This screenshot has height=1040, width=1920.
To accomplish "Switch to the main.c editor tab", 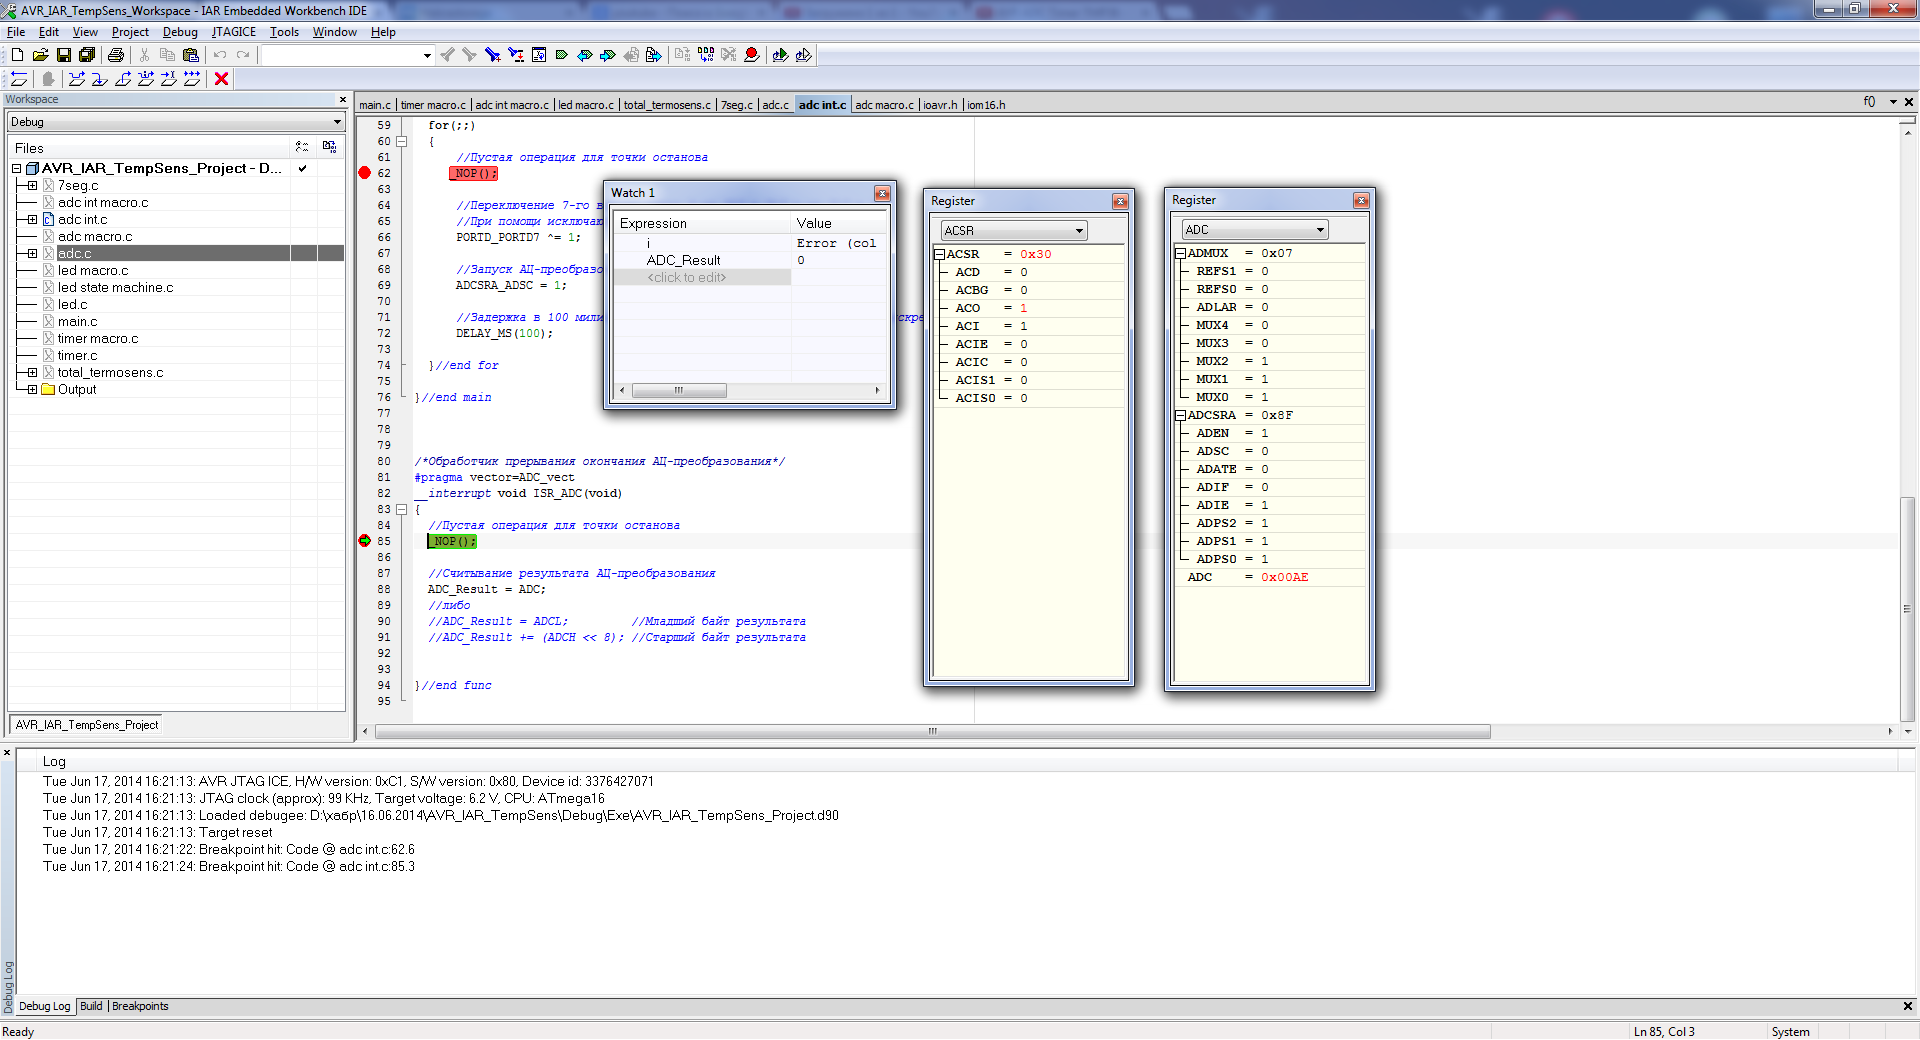I will 375,105.
